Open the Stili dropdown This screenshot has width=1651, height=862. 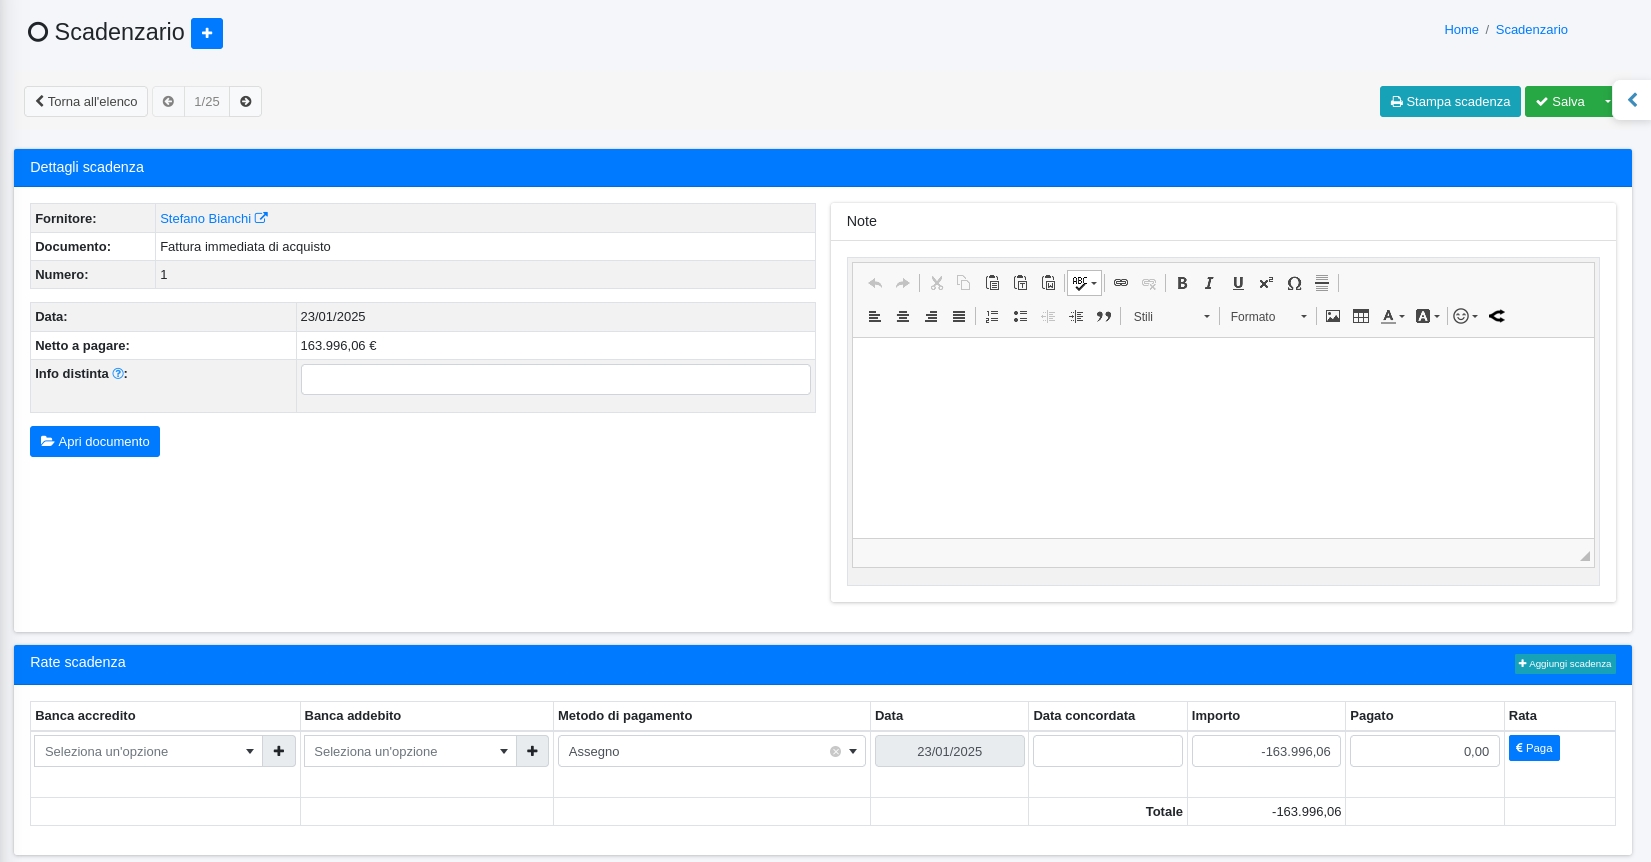tap(1171, 316)
